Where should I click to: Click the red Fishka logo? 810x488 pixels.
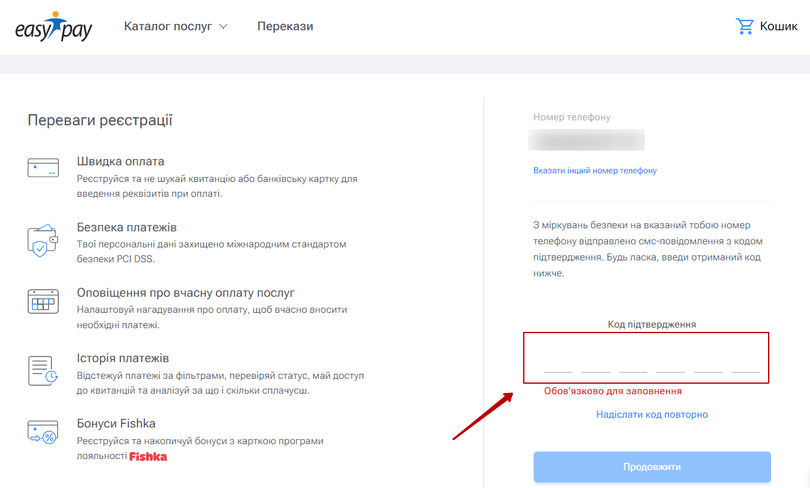pyautogui.click(x=148, y=456)
